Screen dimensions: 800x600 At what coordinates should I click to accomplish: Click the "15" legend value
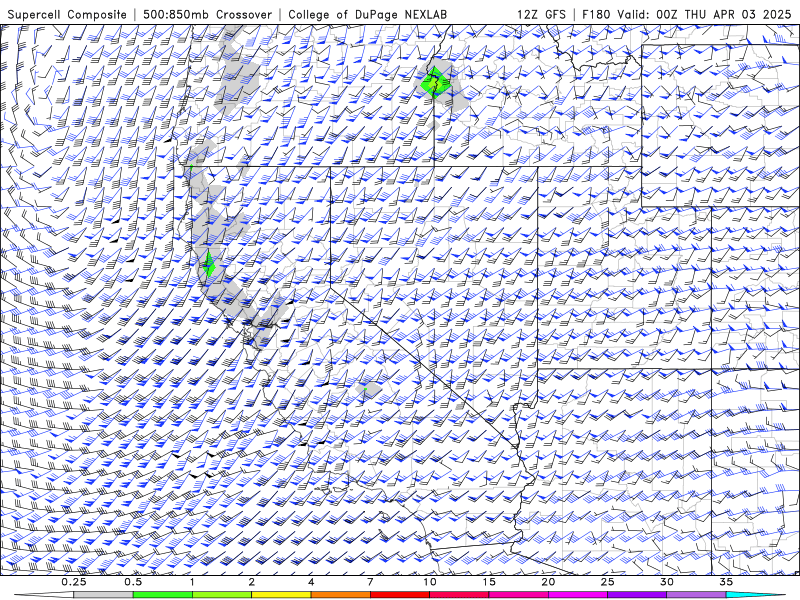[x=489, y=582]
